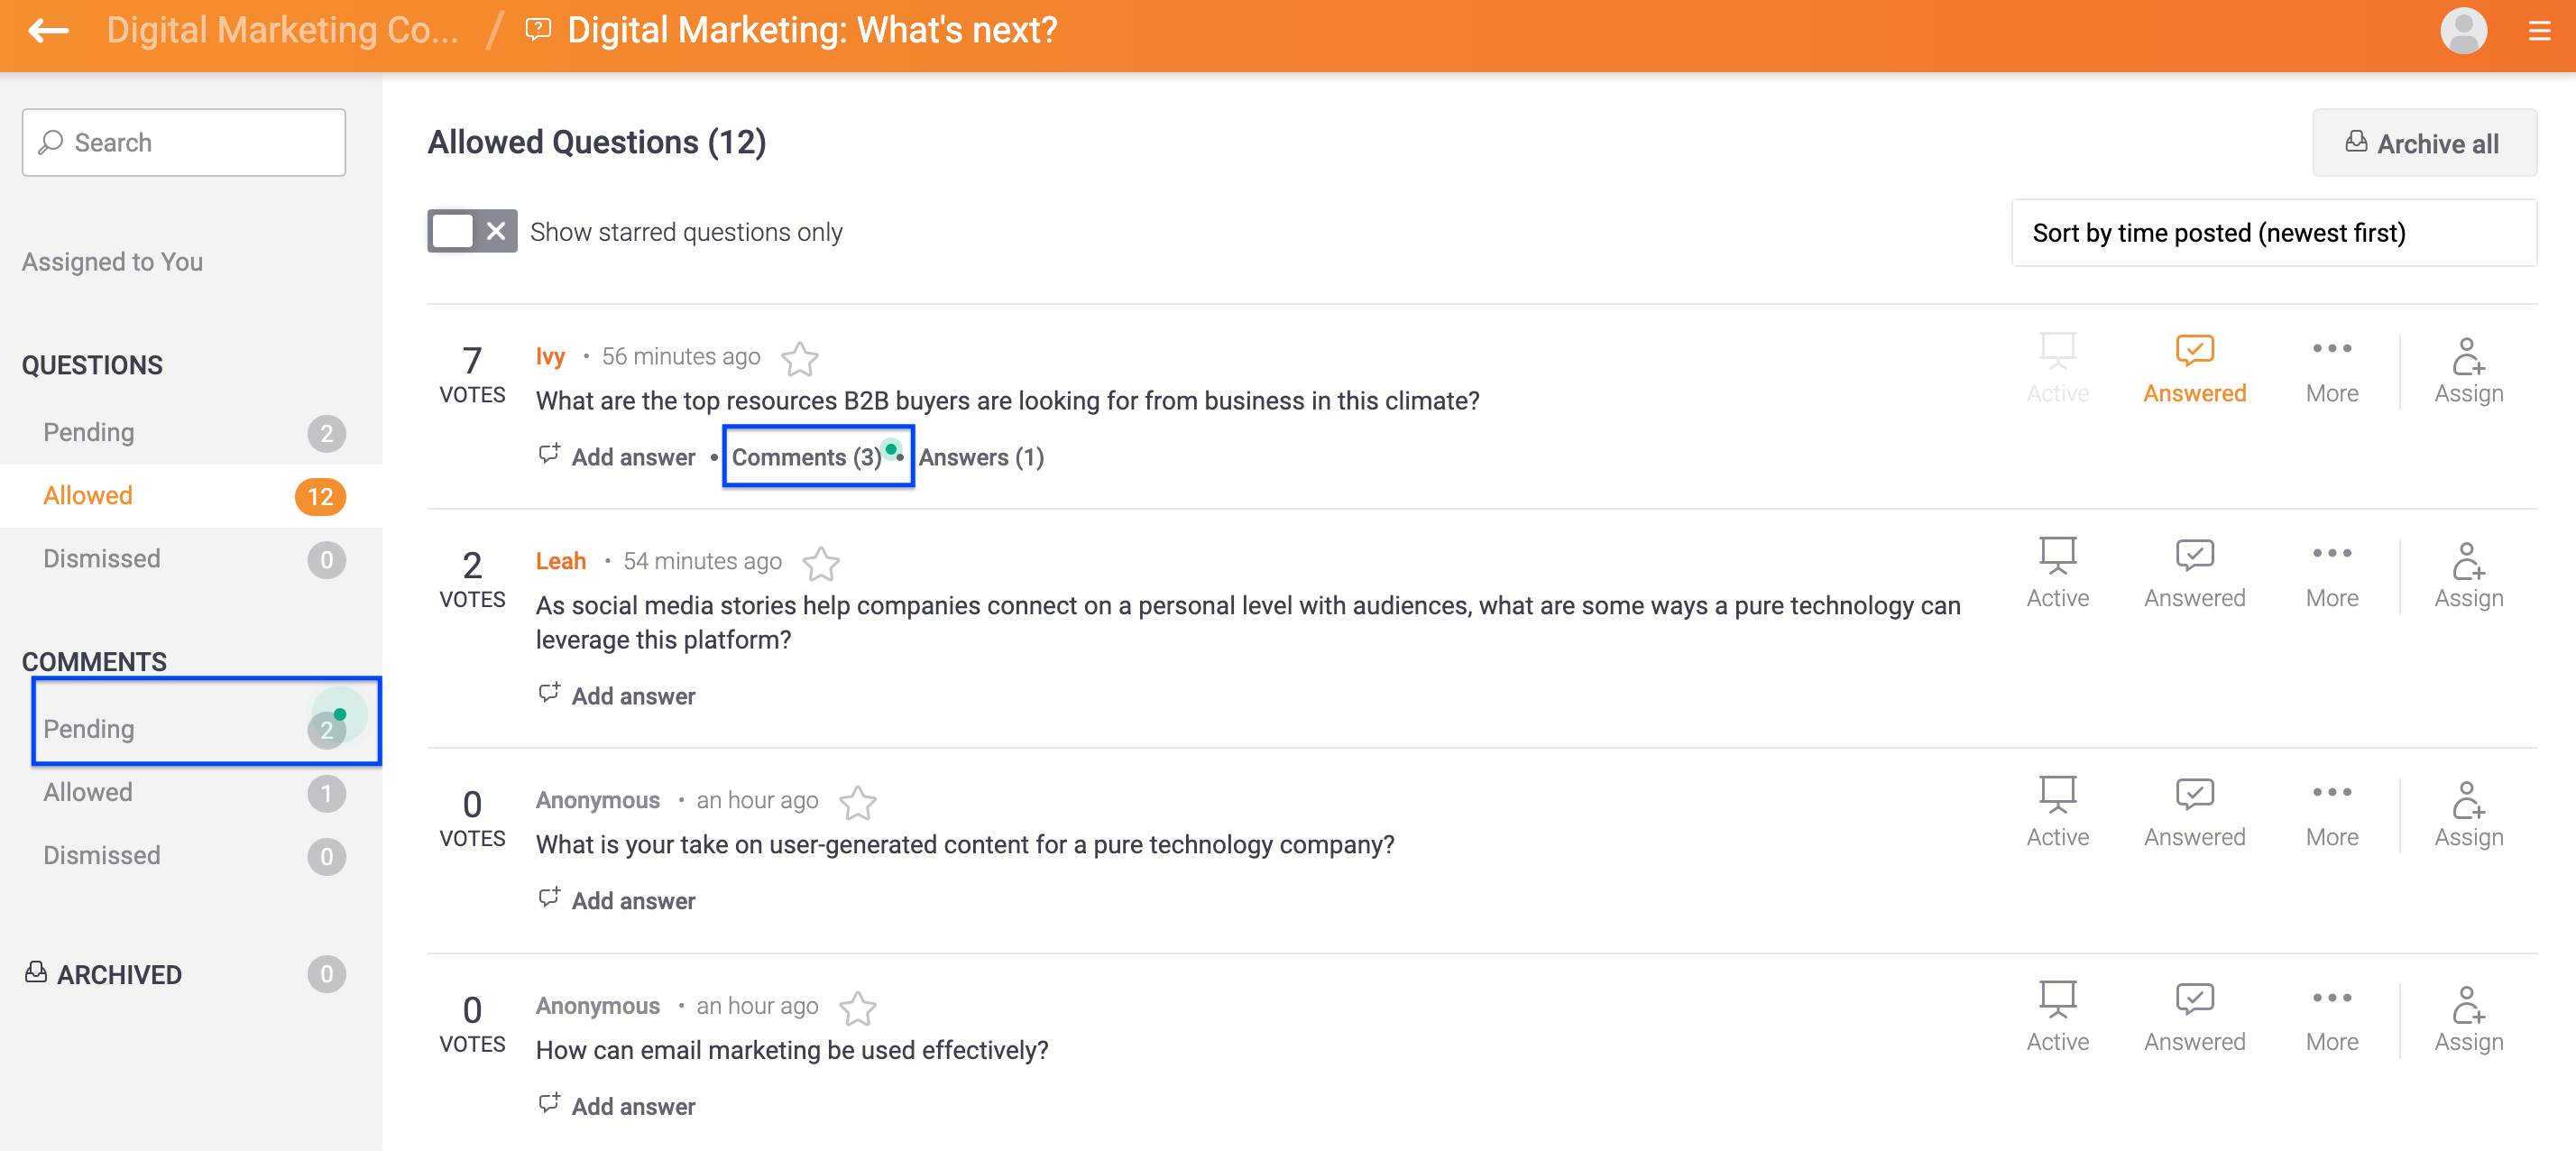Image resolution: width=2576 pixels, height=1151 pixels.
Task: Switch to Allowed comments section
Action: 88,791
